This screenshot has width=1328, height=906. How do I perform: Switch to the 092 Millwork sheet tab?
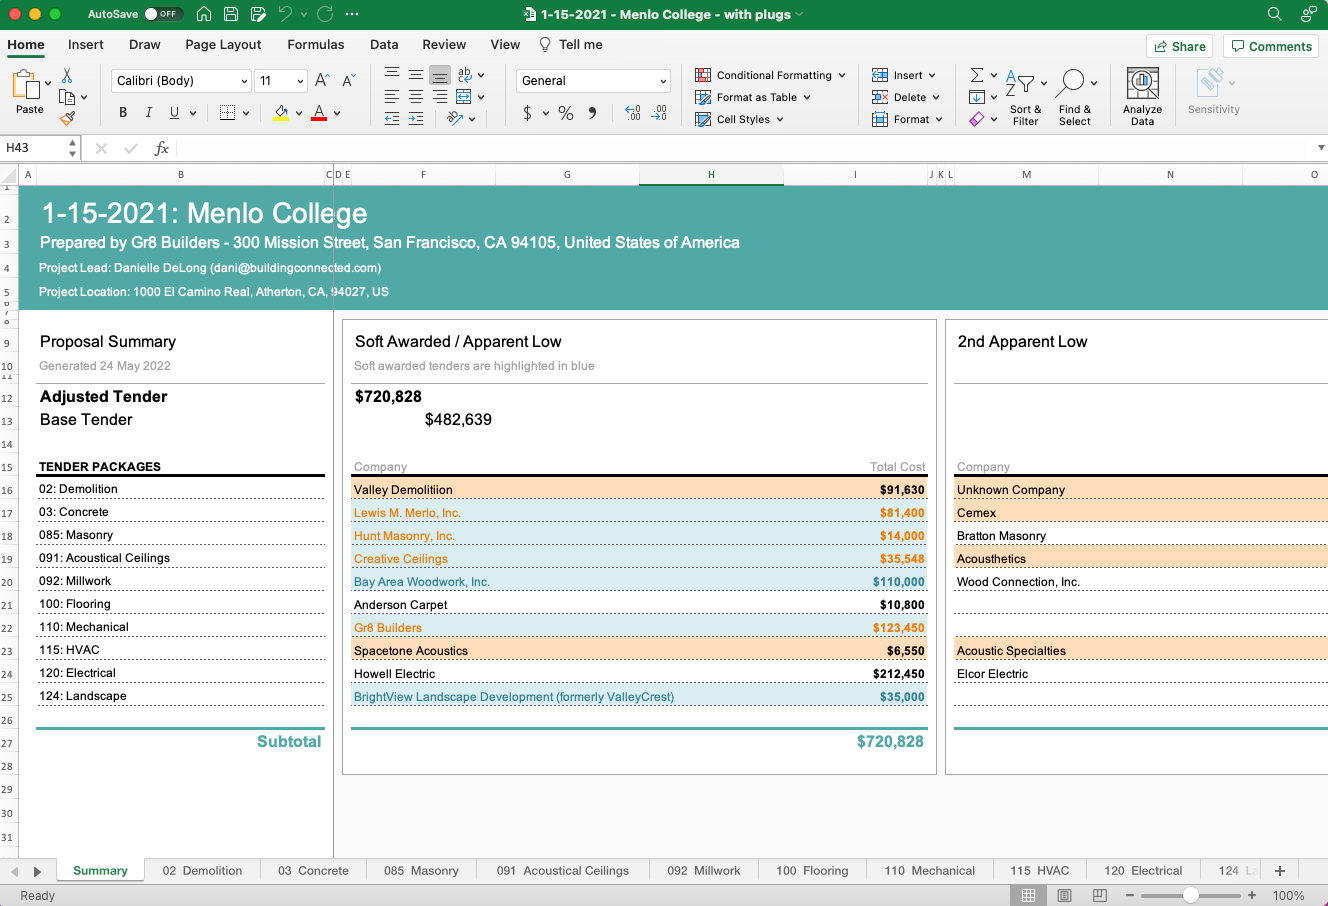[x=704, y=871]
